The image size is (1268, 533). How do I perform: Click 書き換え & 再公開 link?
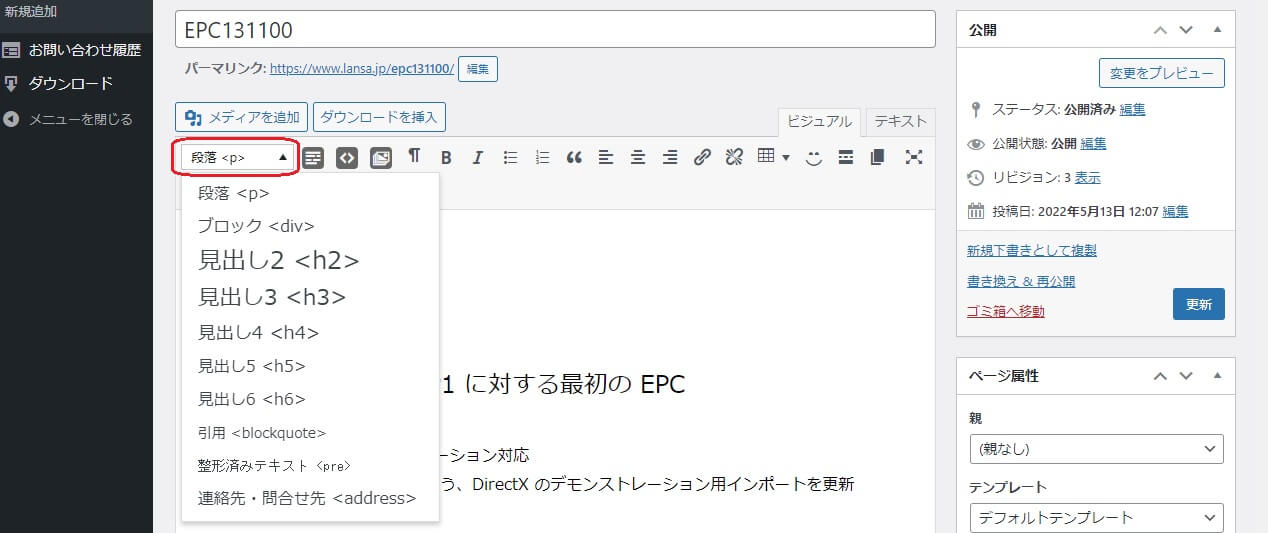(x=1021, y=281)
